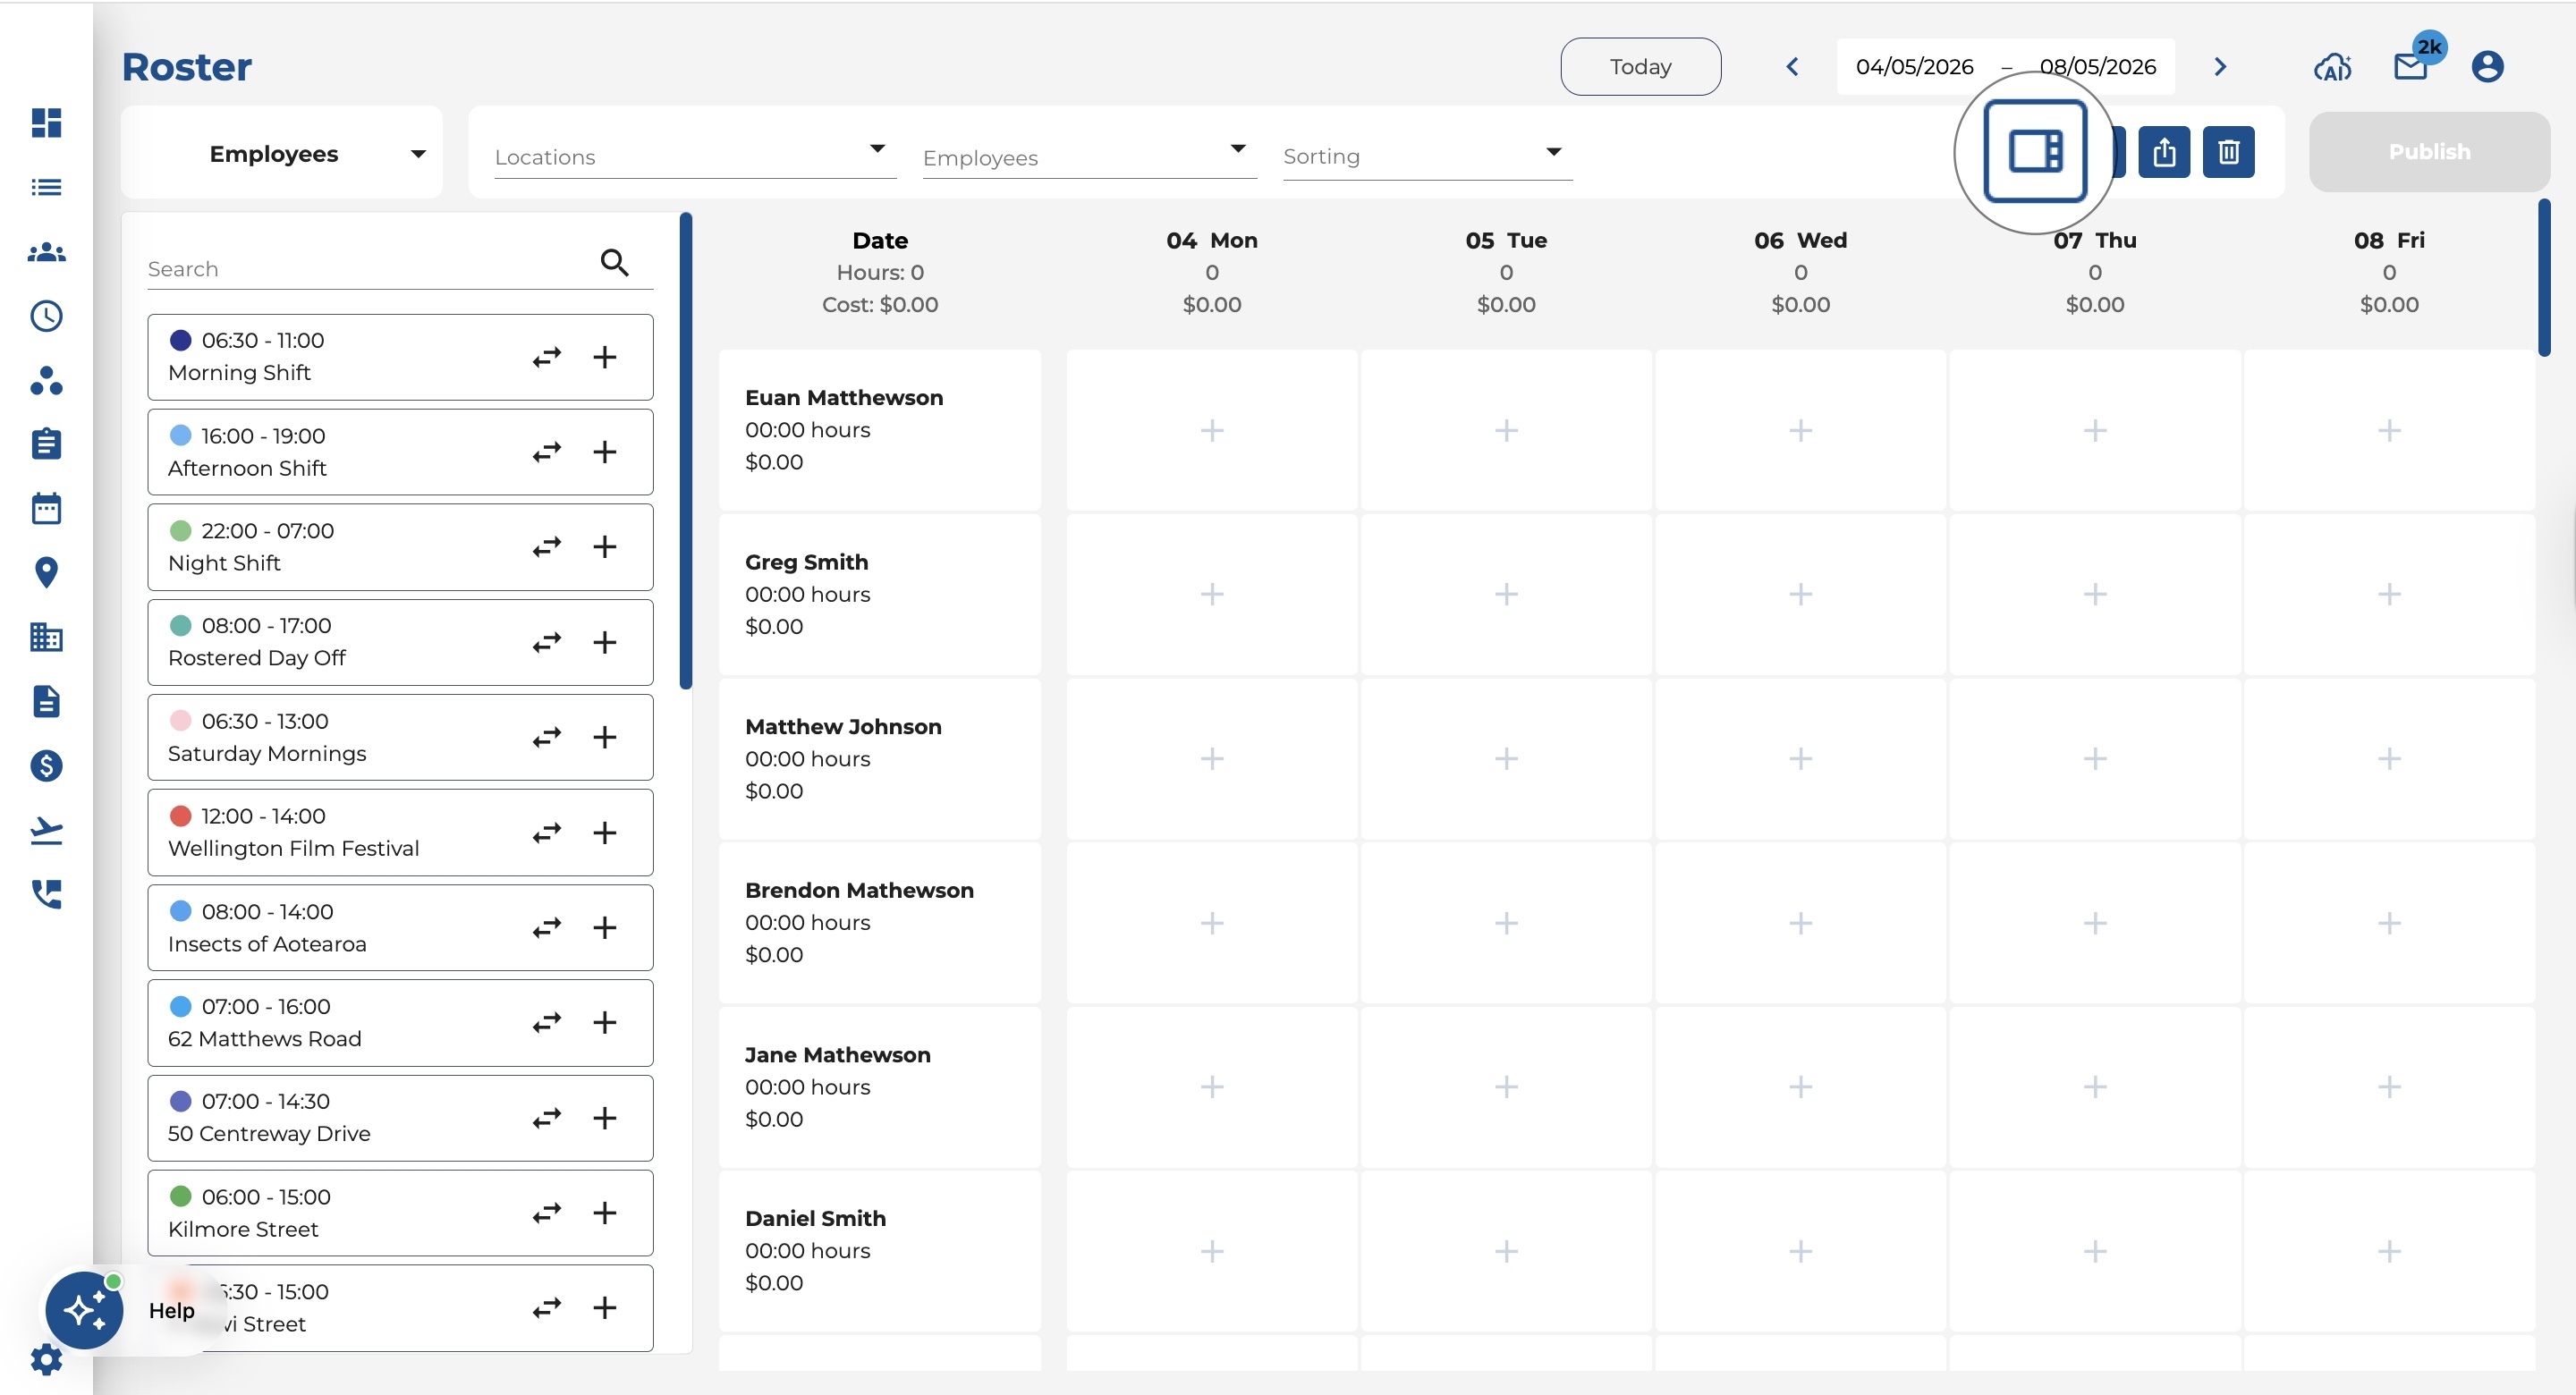Viewport: 2576px width, 1395px height.
Task: Open the document reports sidebar icon
Action: (46, 701)
